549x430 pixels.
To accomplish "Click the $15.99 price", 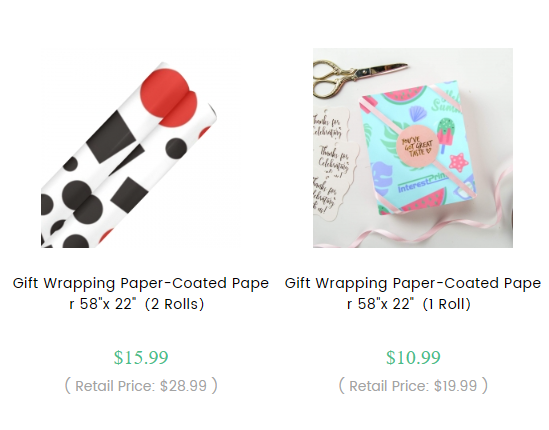I will [141, 358].
